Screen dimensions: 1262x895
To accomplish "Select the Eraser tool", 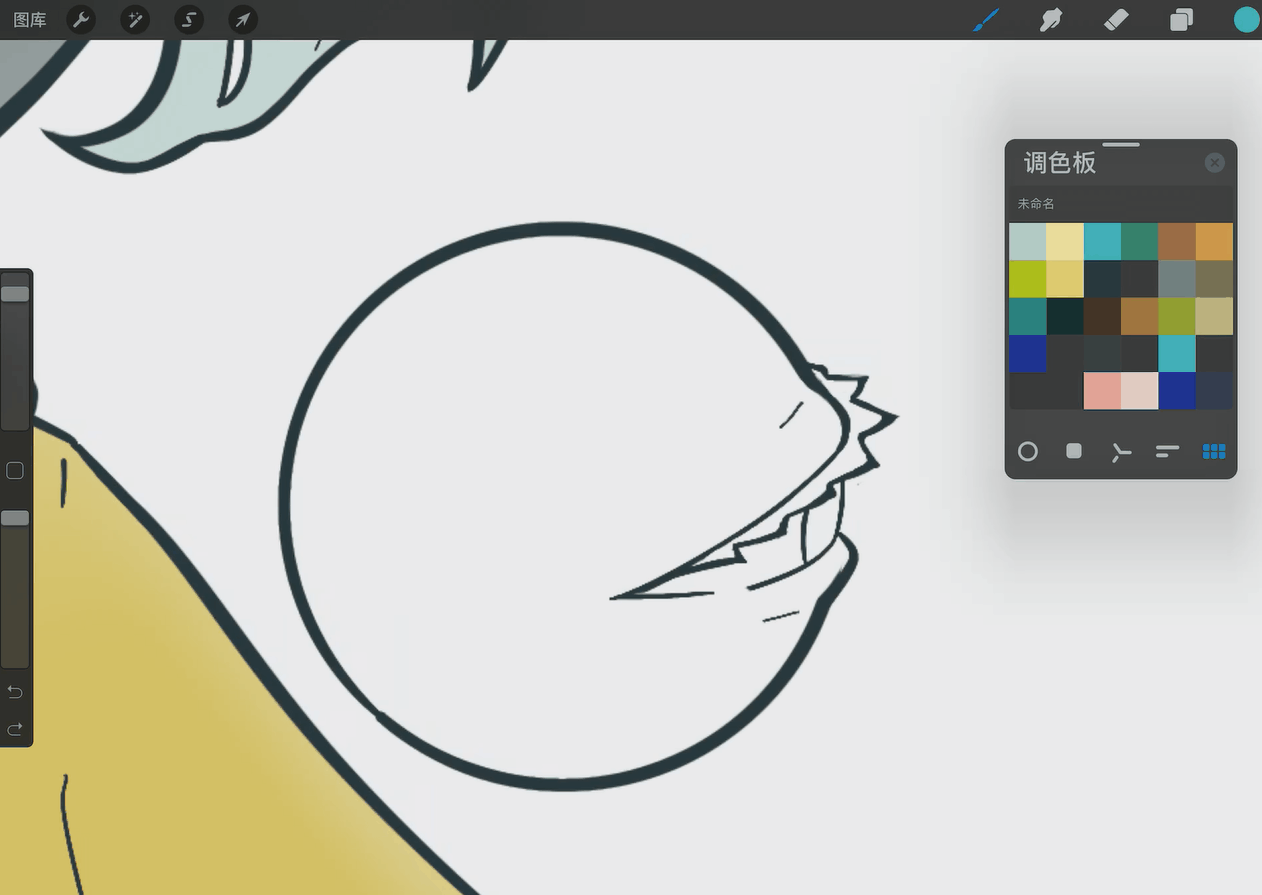I will pos(1116,20).
